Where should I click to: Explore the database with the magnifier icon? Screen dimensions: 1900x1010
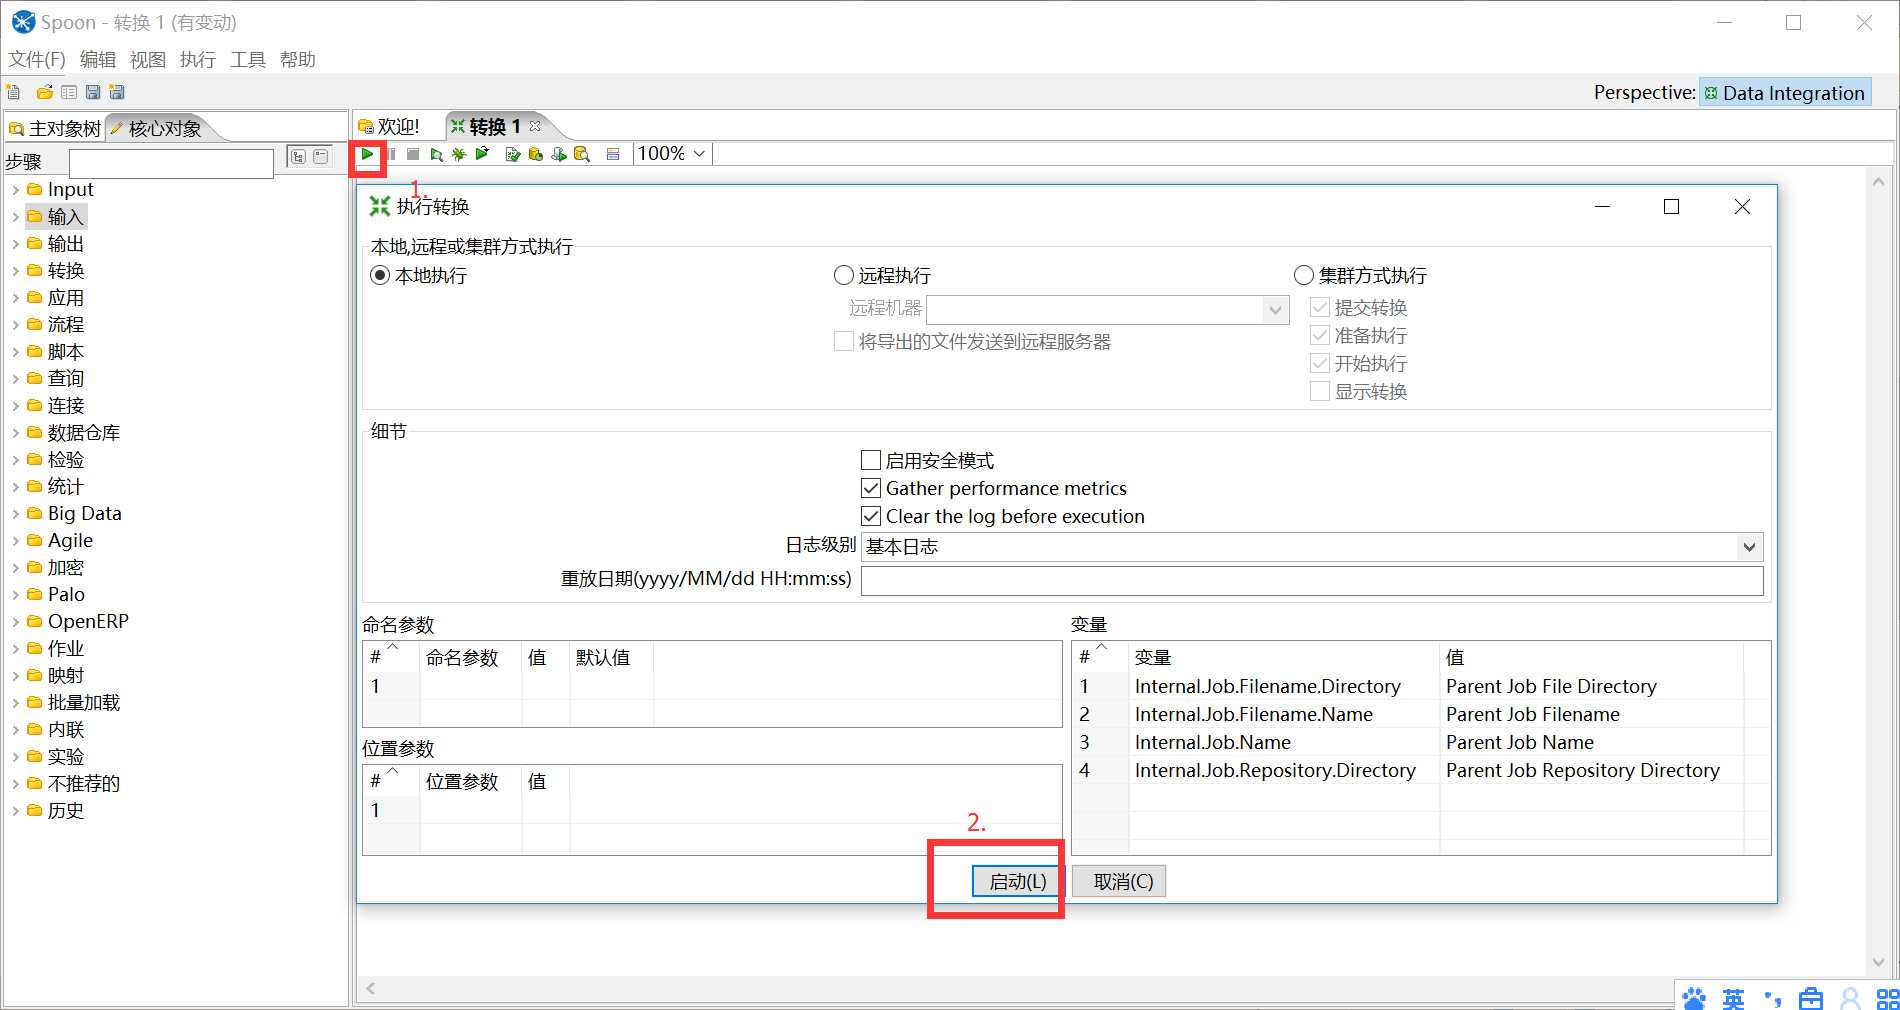tap(582, 155)
